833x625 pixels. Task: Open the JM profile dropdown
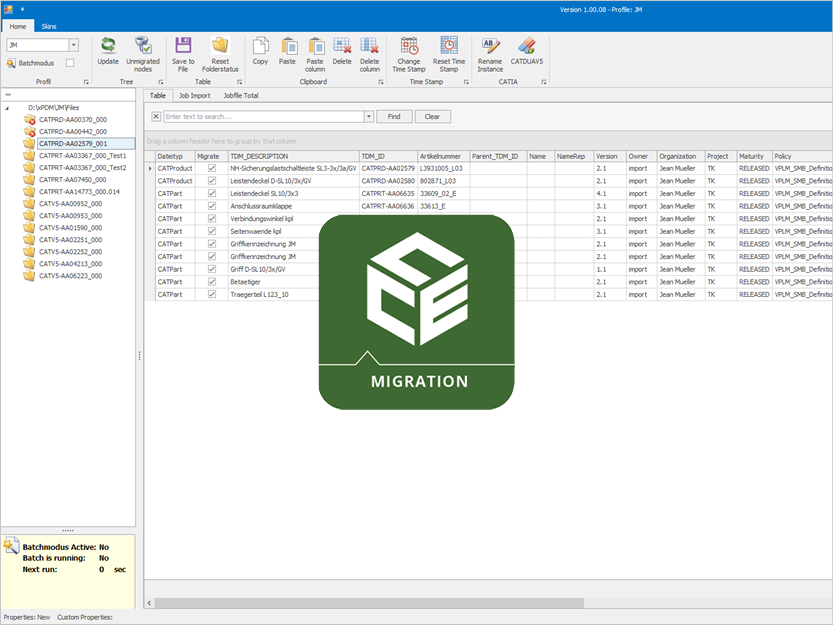[x=74, y=45]
